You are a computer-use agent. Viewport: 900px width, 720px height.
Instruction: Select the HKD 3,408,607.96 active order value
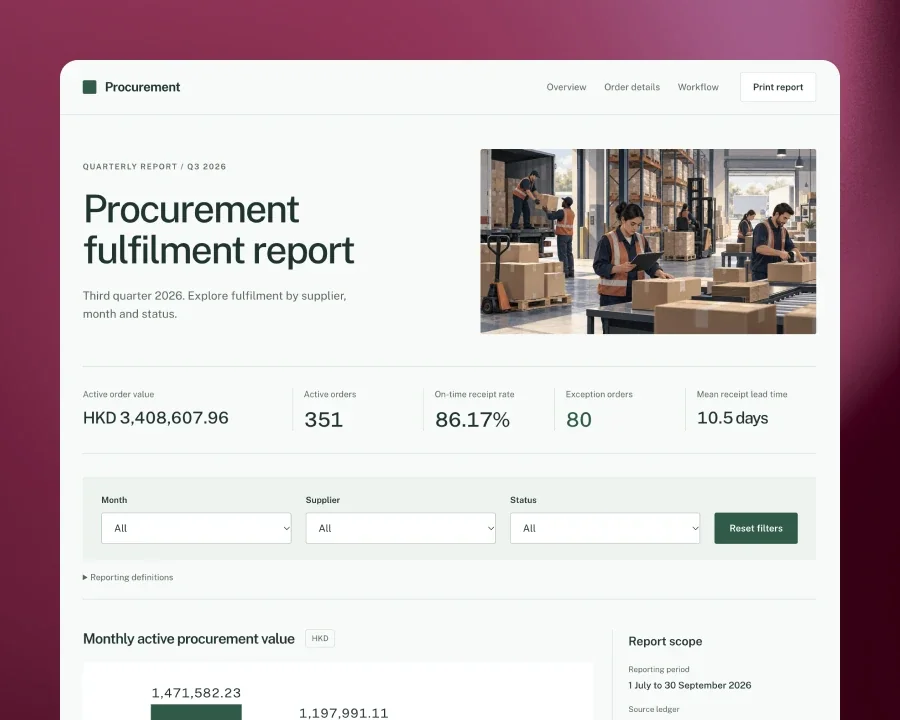[156, 417]
